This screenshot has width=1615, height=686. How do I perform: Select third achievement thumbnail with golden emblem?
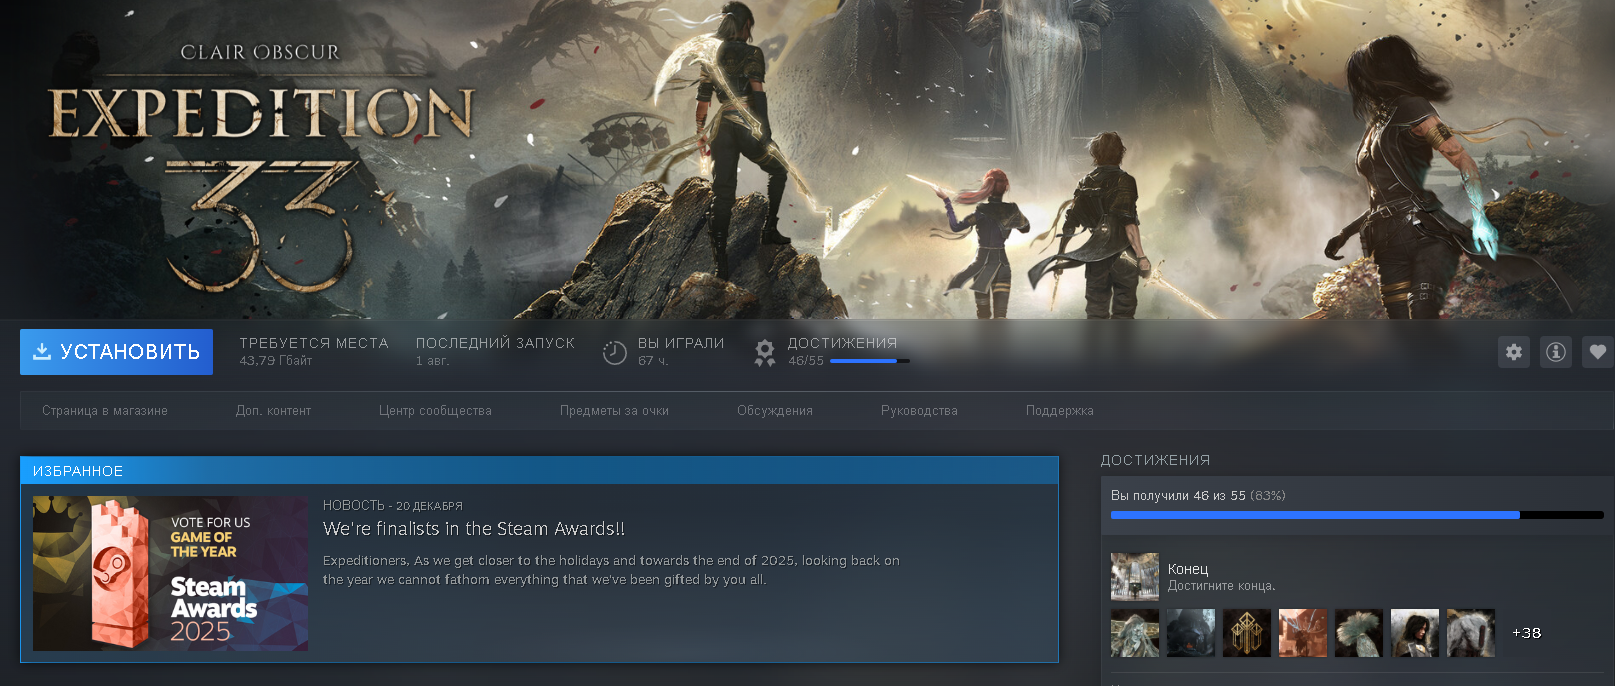coord(1247,633)
